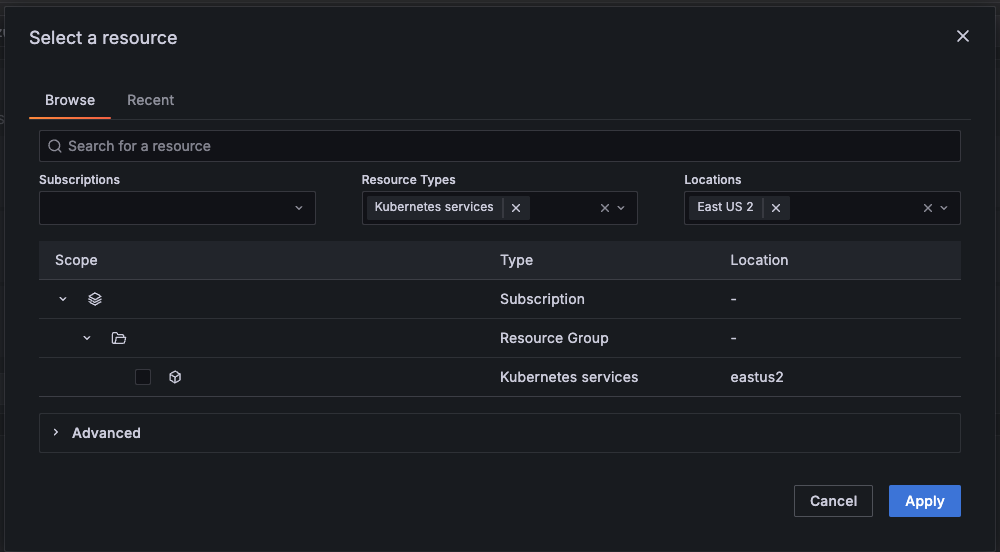Collapse the Resource Group row
The image size is (1000, 552).
point(87,338)
